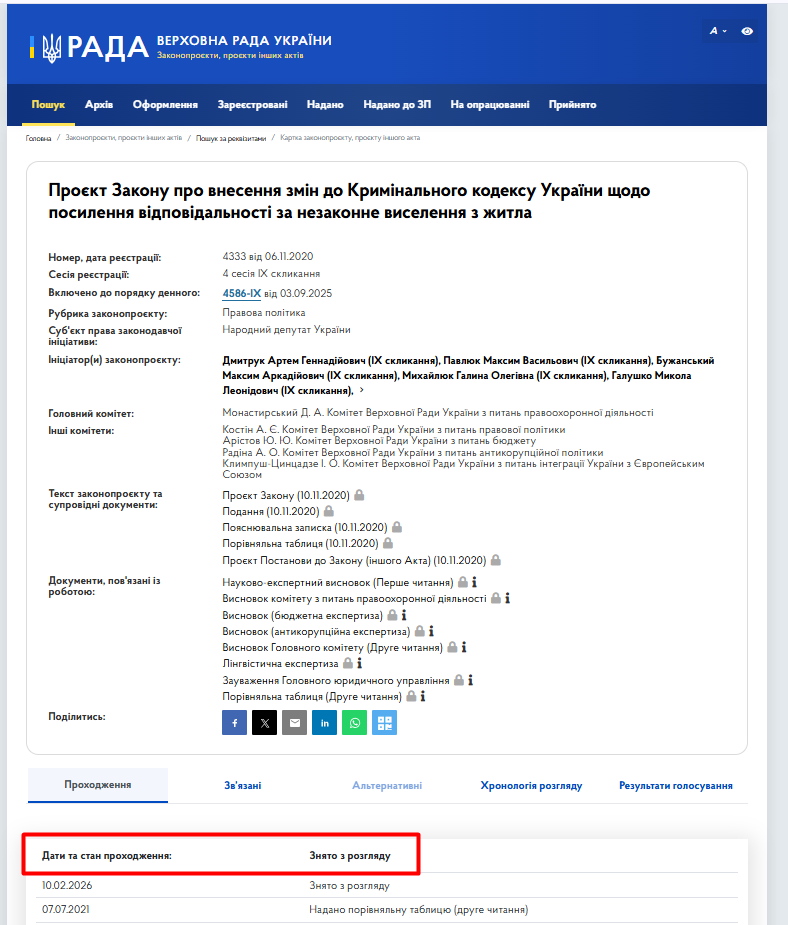Open the Прийнято menu item
The height and width of the screenshot is (925, 788).
[x=572, y=104]
